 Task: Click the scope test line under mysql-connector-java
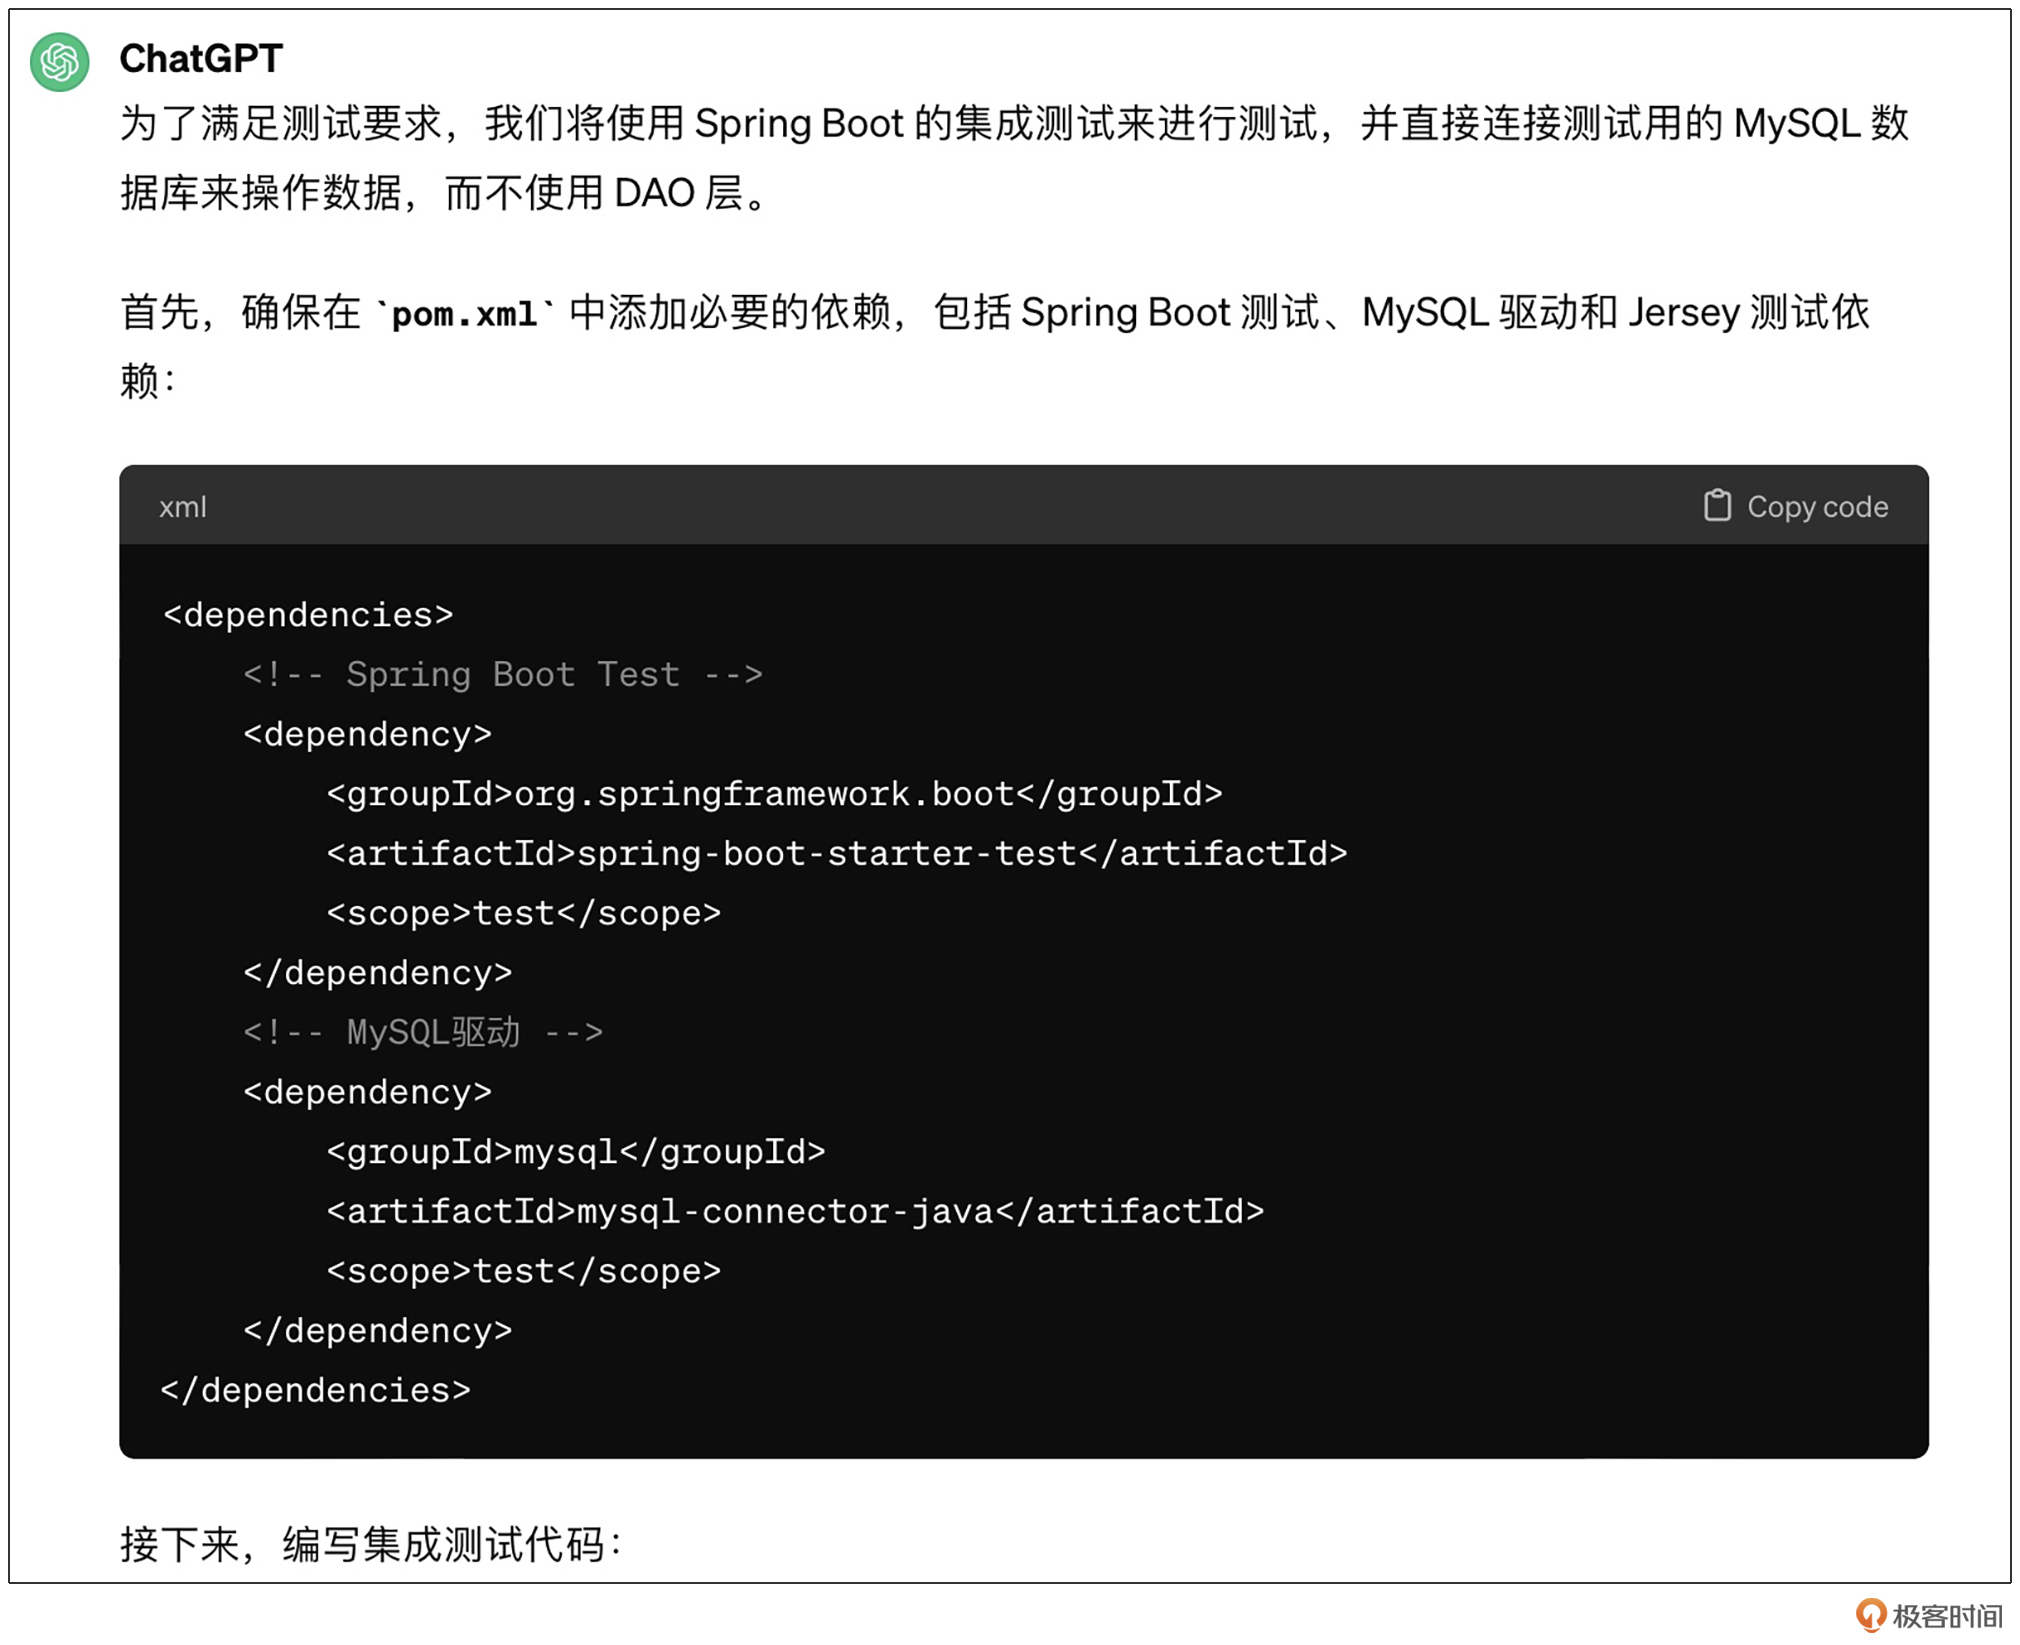point(523,1271)
